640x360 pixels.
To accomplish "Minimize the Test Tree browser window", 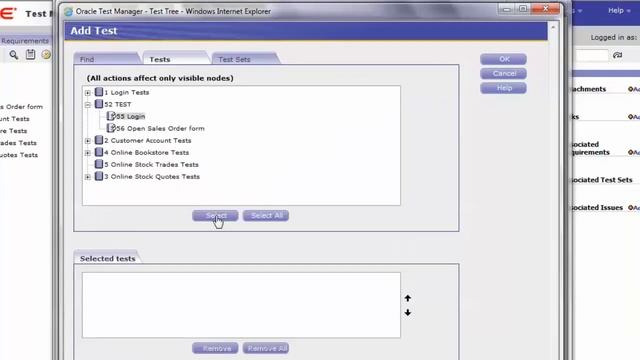I will (507, 9).
